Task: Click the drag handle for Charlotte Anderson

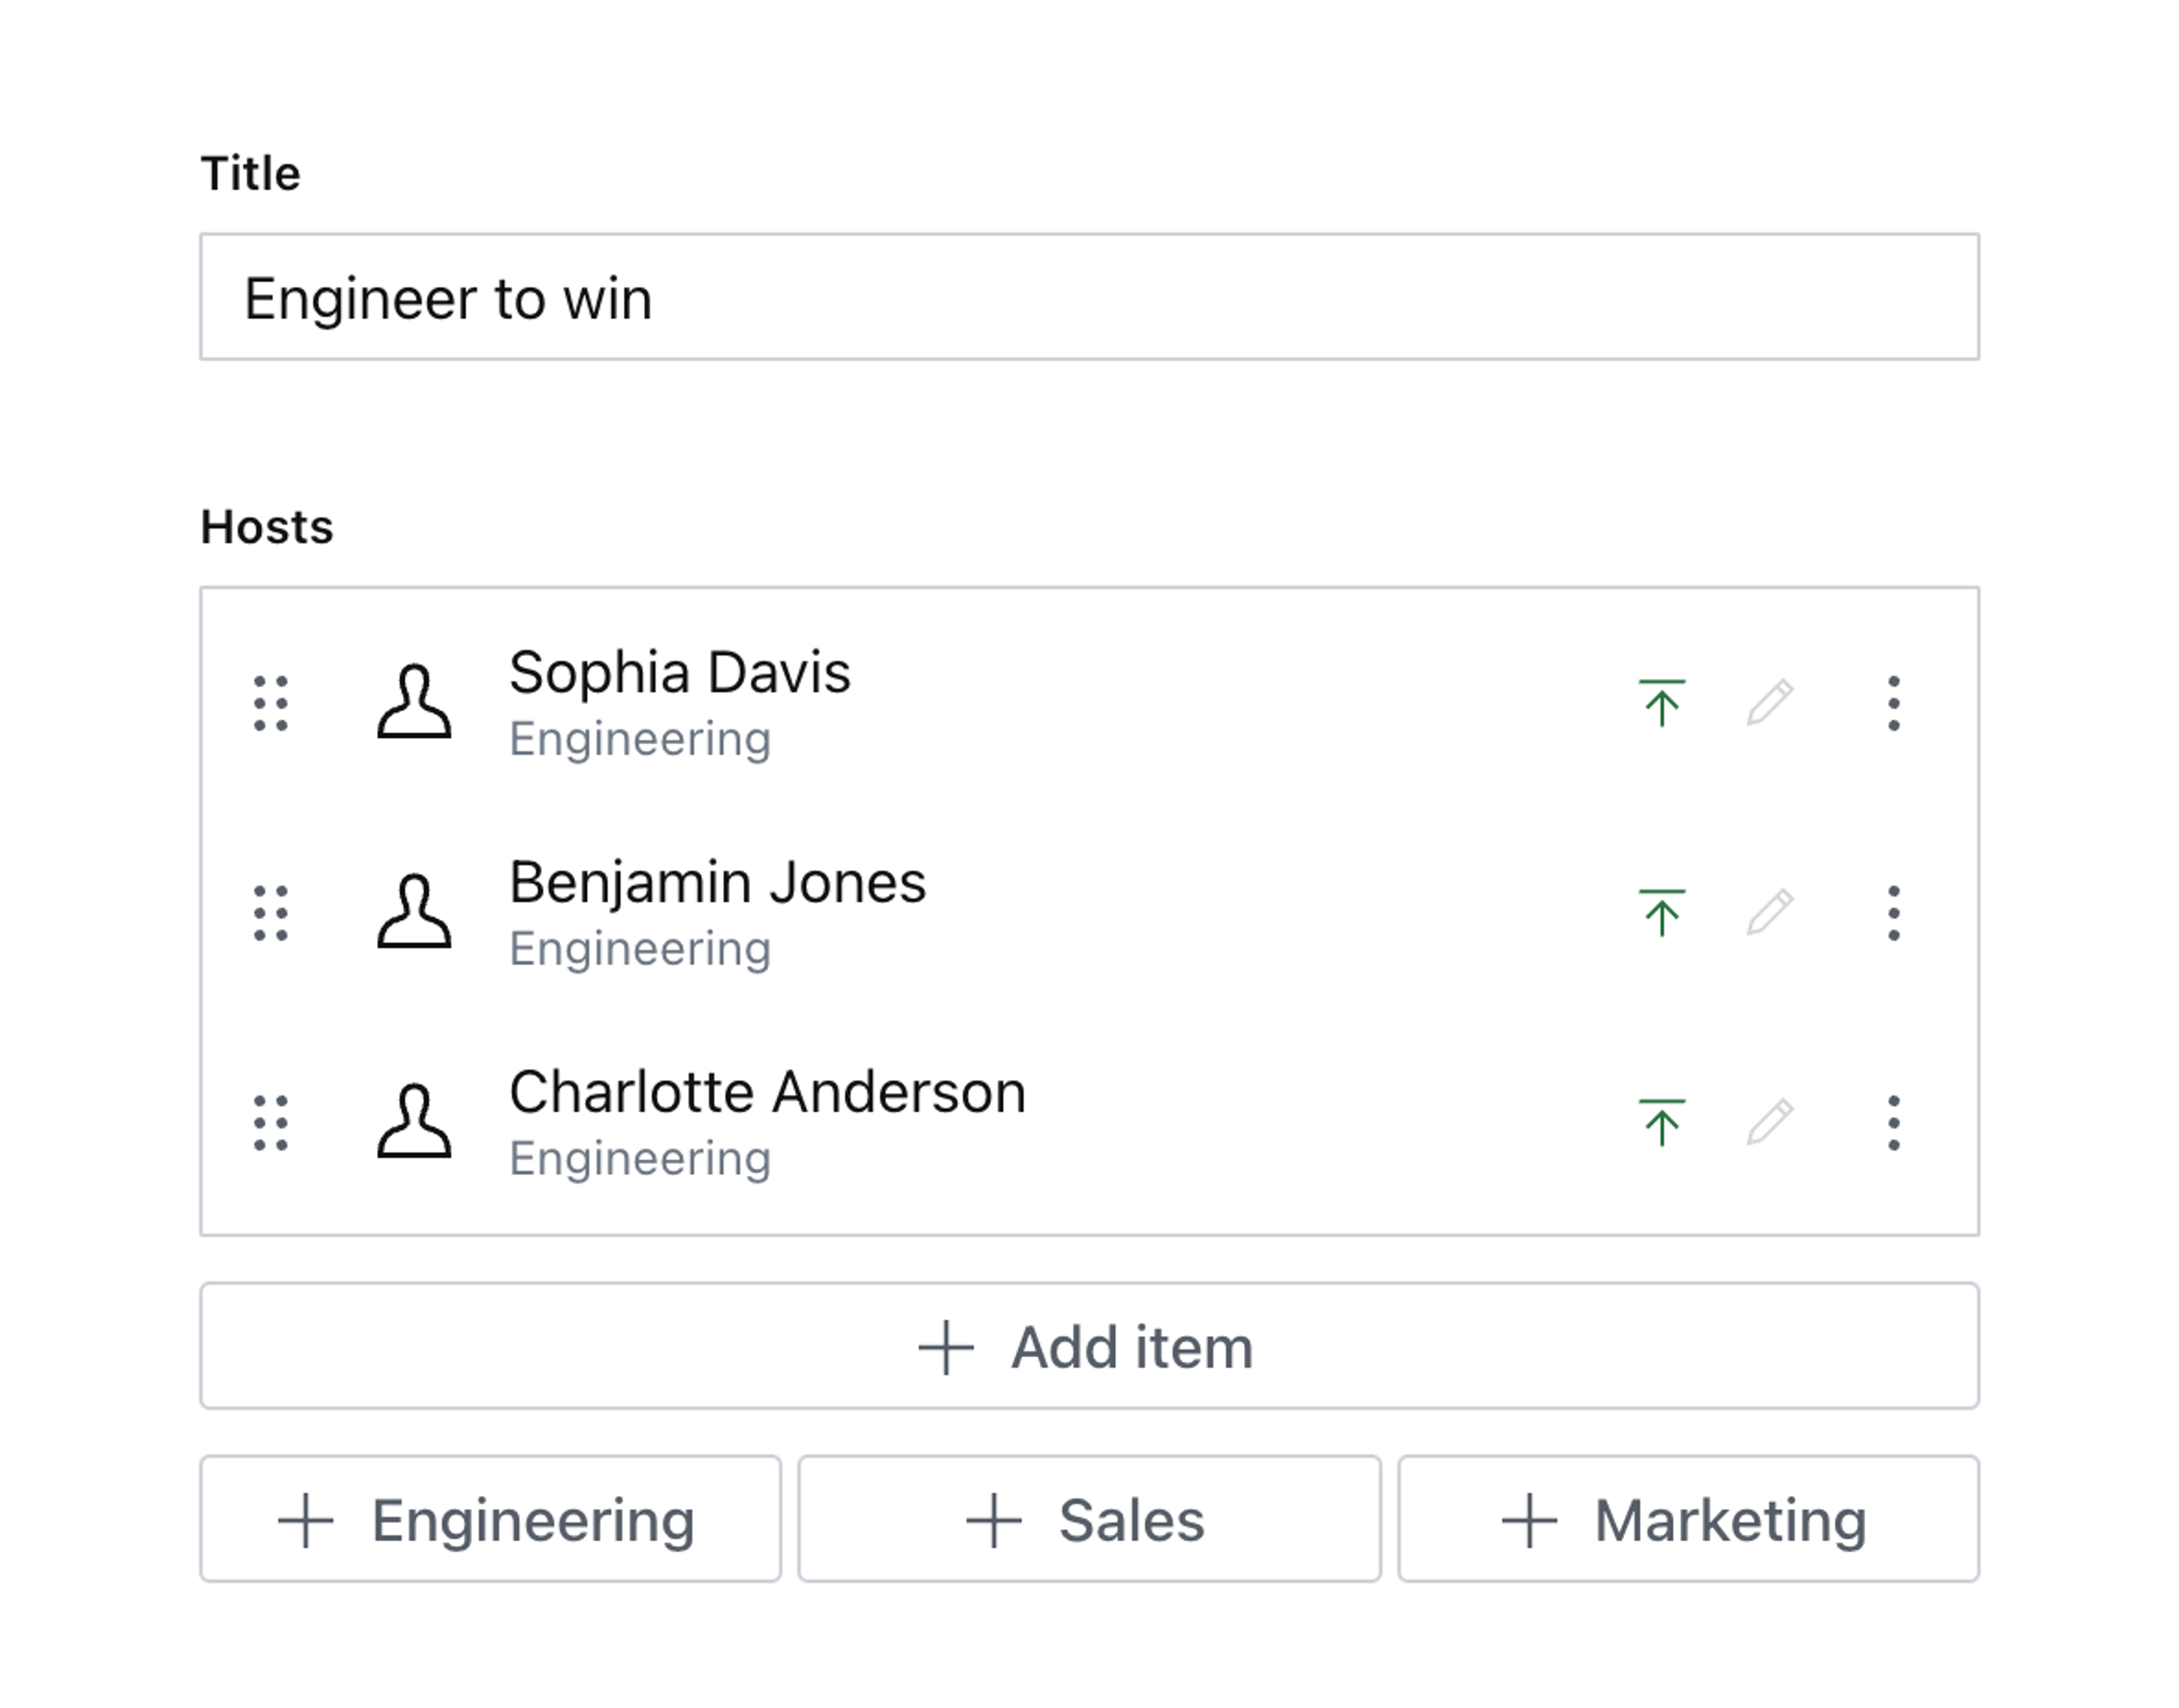Action: 270,1123
